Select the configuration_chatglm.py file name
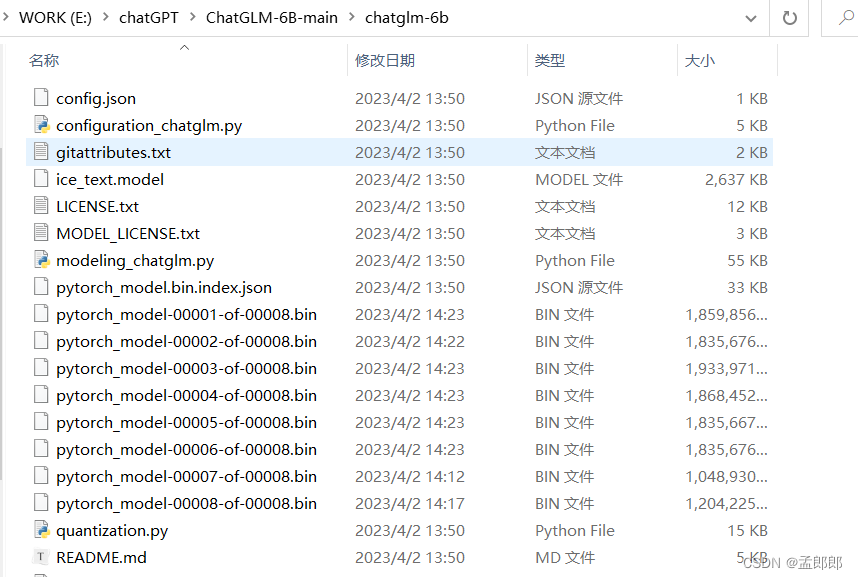Screen dimensions: 858x579 (149, 126)
